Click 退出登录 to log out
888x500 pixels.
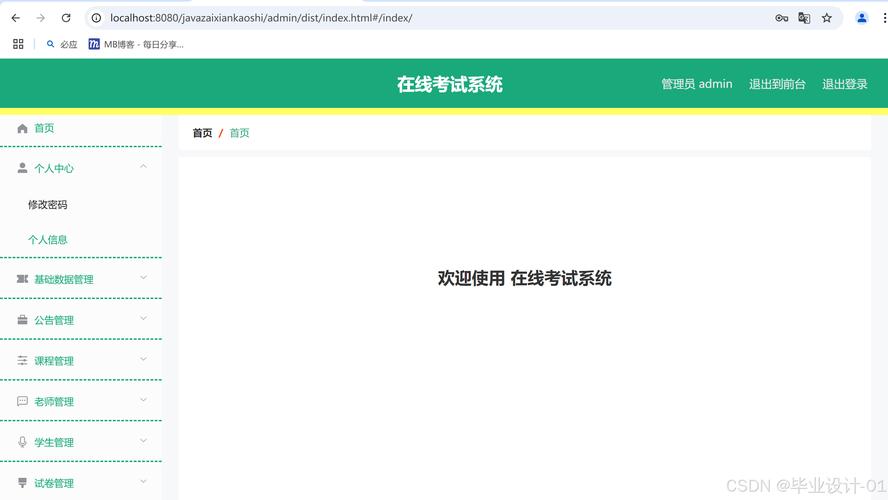(x=844, y=84)
